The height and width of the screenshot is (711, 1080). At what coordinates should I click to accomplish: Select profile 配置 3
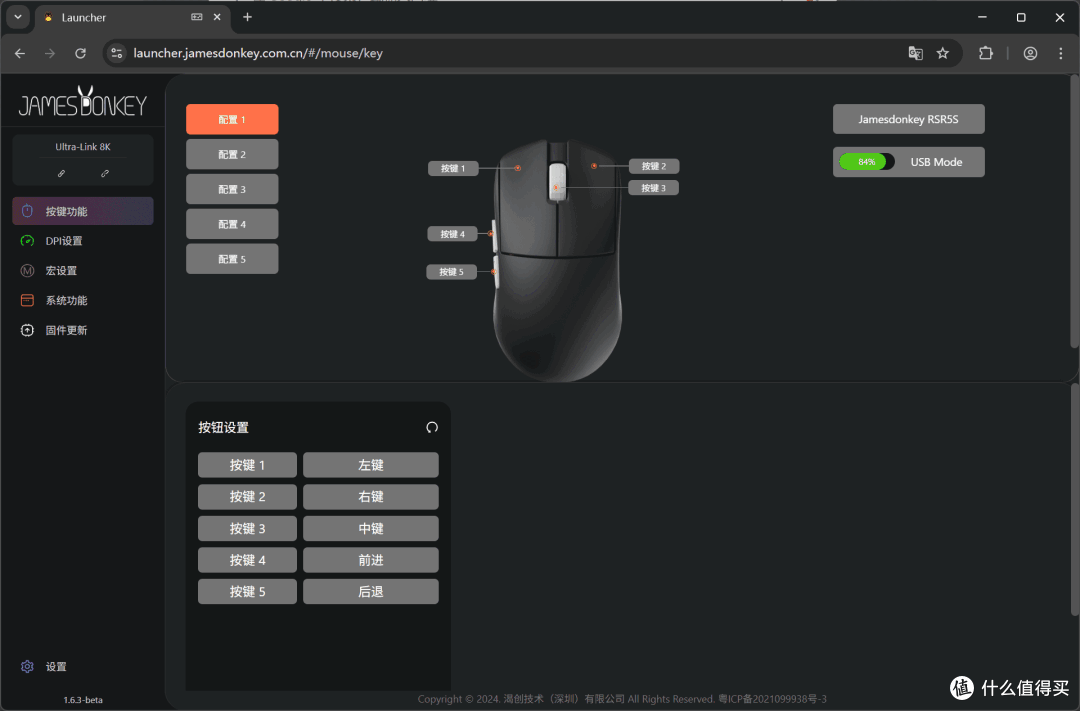pyautogui.click(x=232, y=189)
